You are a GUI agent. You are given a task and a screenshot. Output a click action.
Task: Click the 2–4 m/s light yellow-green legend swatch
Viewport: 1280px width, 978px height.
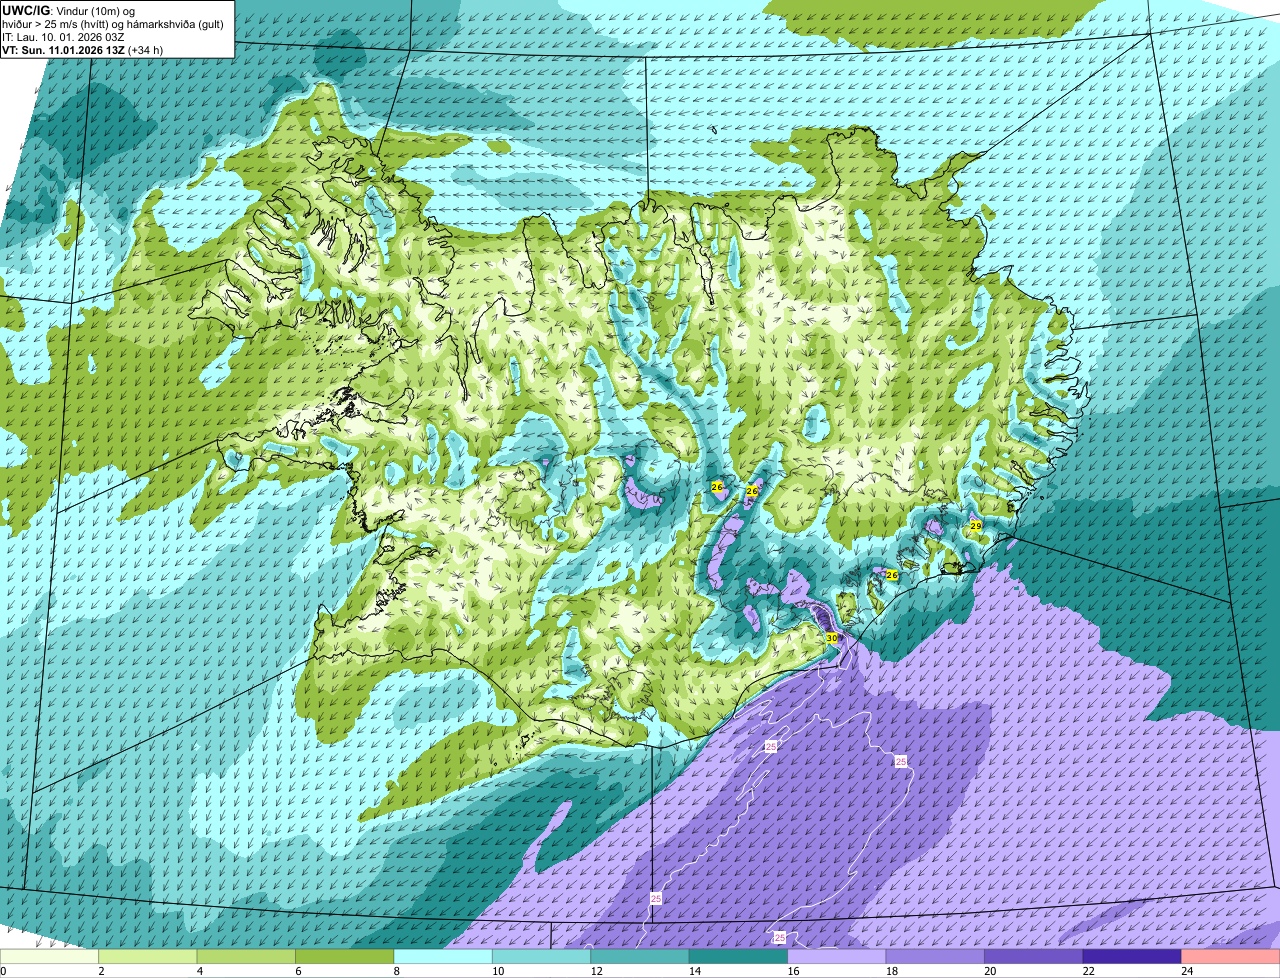point(149,956)
